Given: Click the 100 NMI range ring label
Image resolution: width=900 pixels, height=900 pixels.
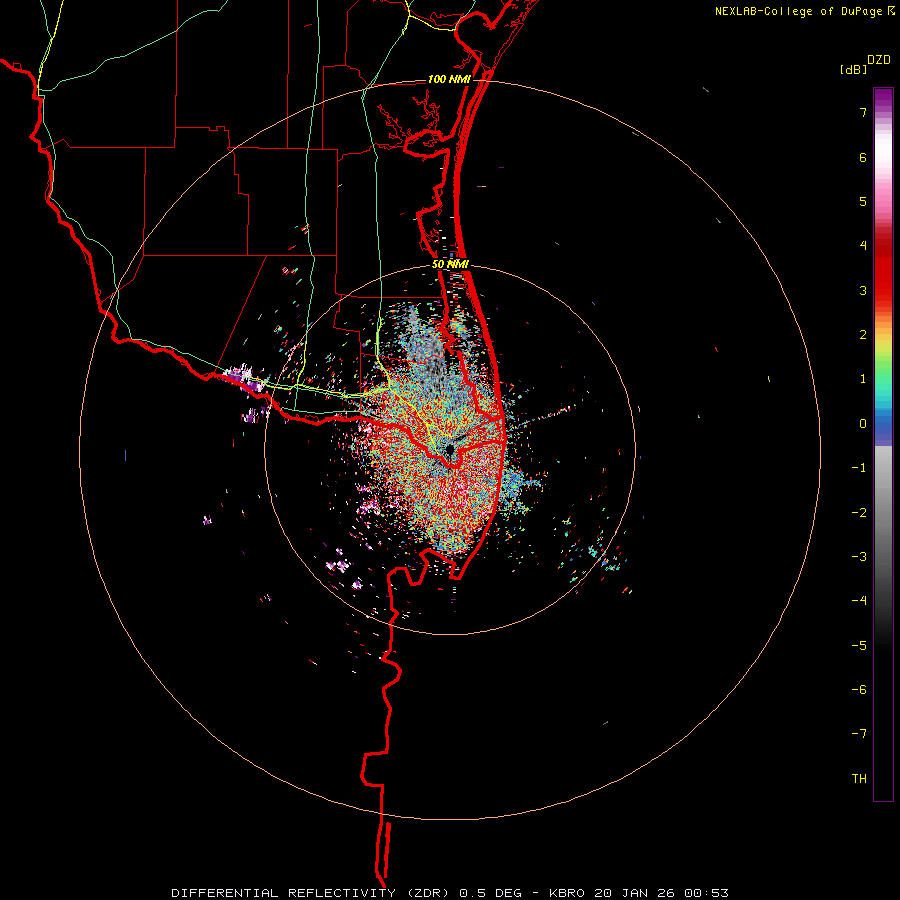Looking at the screenshot, I should pyautogui.click(x=449, y=79).
